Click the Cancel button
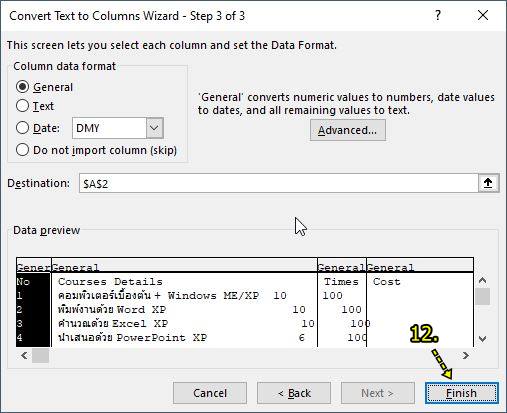 210,393
